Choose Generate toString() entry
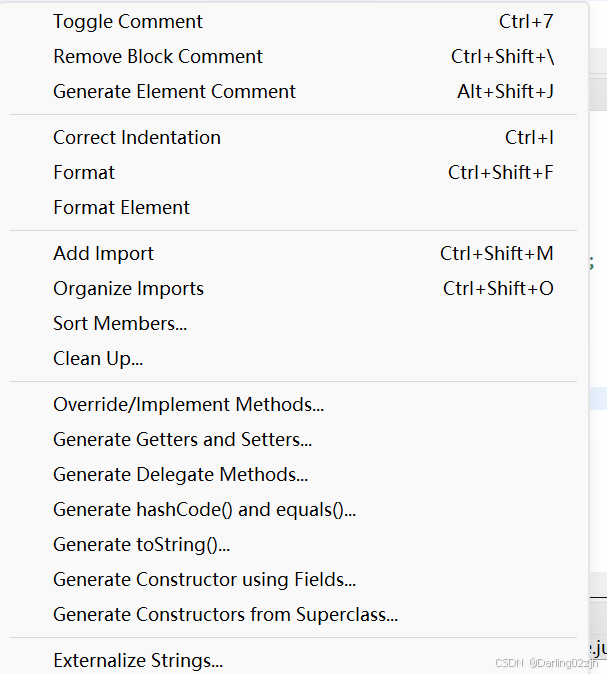 [141, 544]
